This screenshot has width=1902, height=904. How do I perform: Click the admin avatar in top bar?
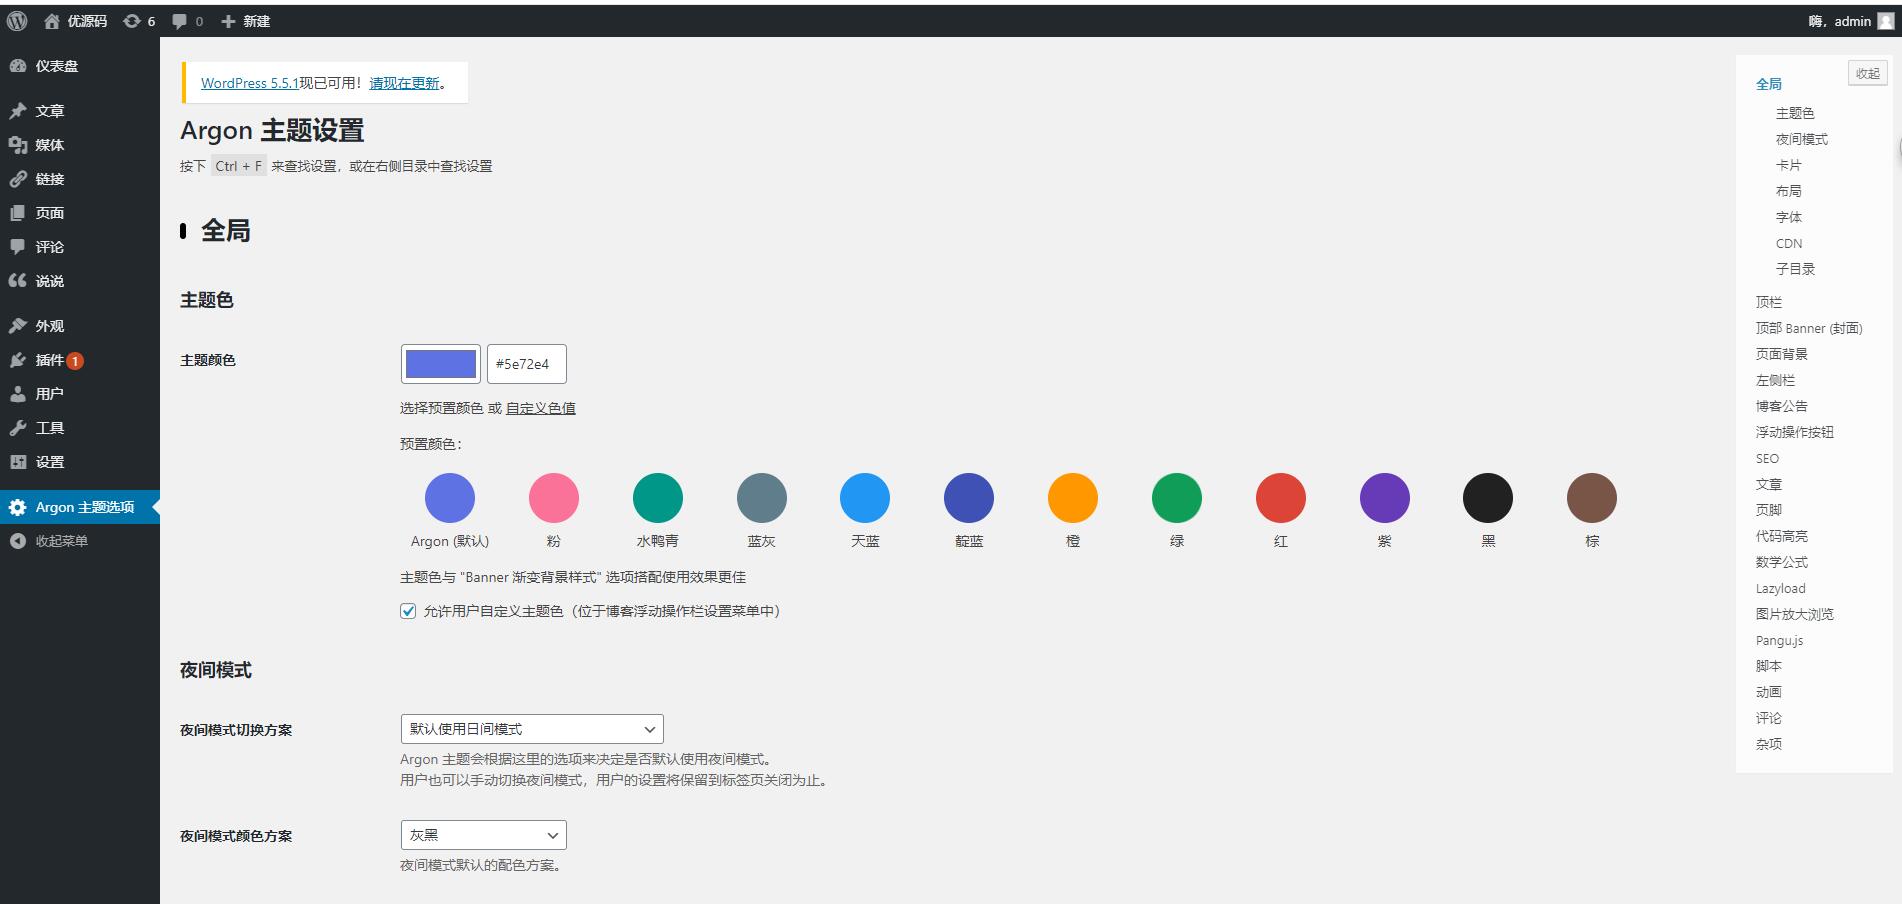coord(1885,21)
